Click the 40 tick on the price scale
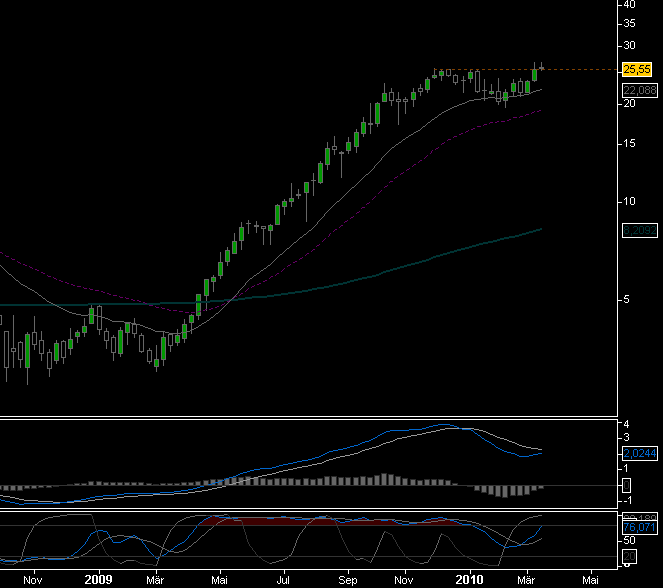Screen dimensions: 663x588 tap(629, 5)
